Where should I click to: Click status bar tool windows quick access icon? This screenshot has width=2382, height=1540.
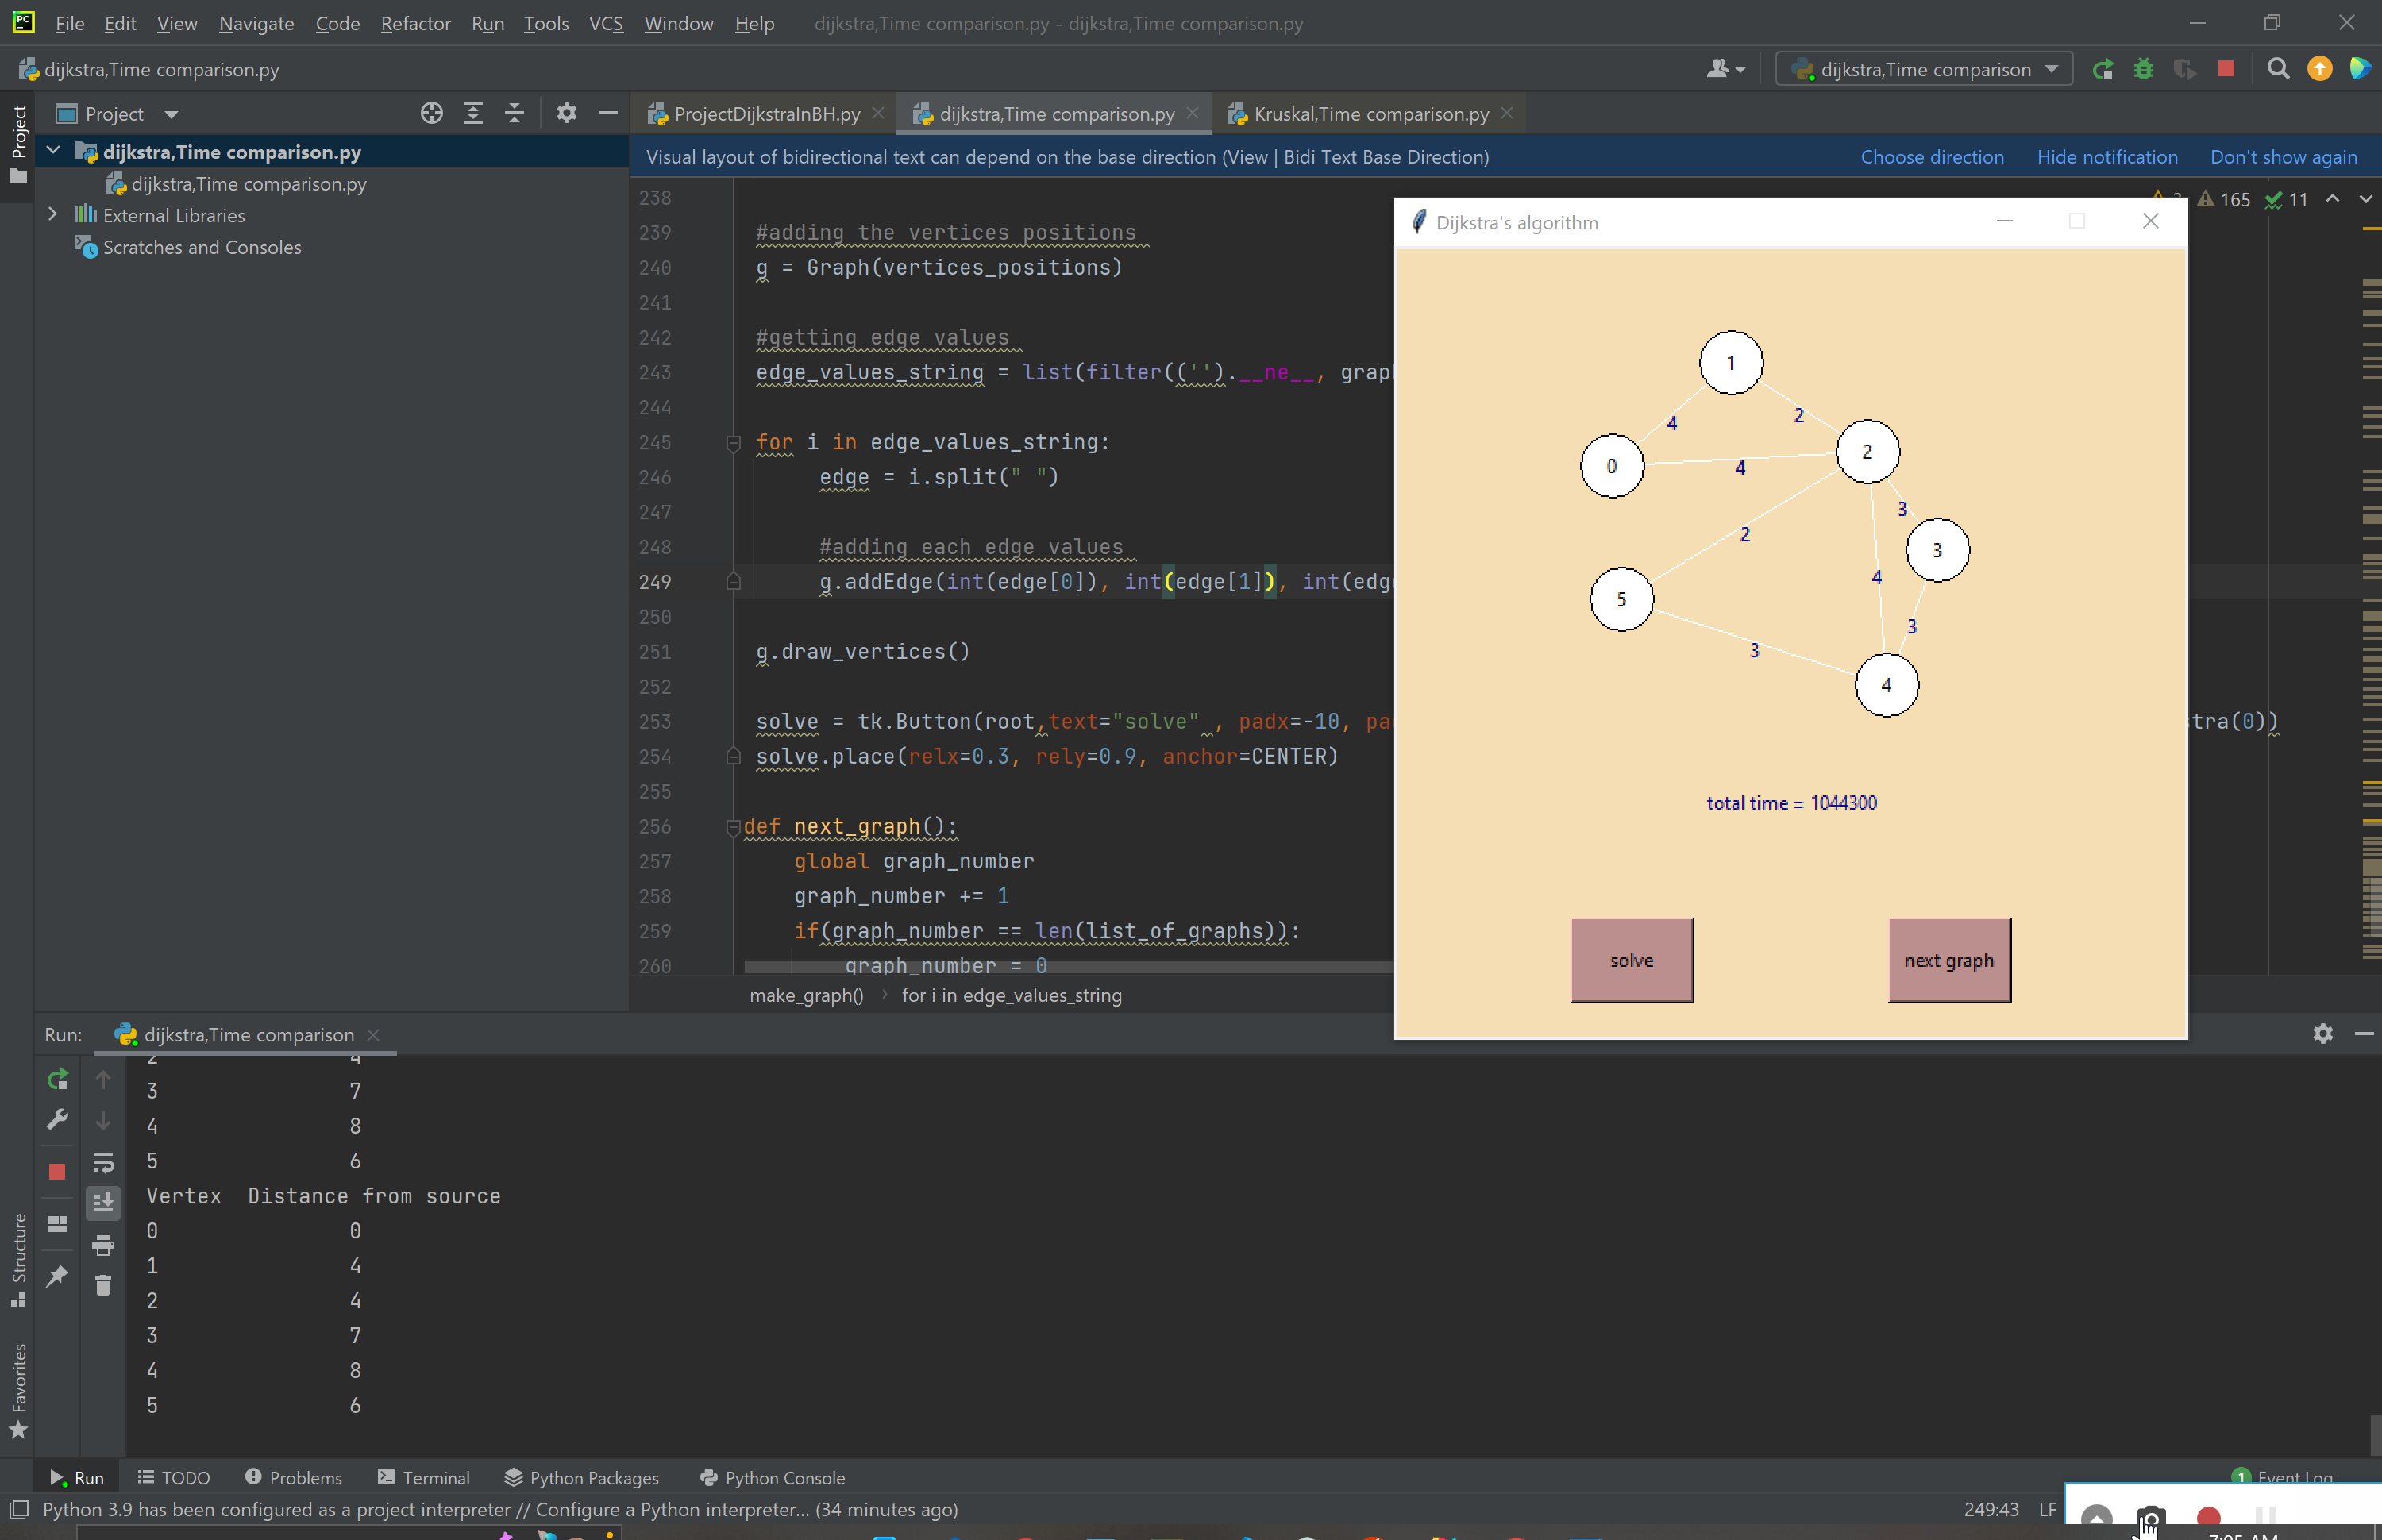point(18,1509)
